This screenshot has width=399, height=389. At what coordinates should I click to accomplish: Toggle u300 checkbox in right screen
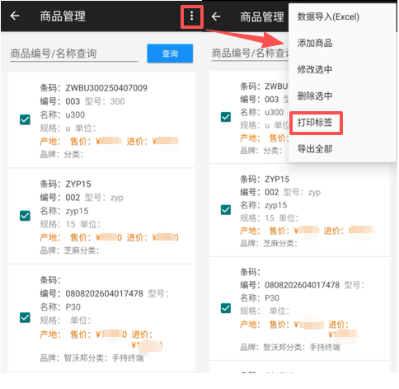[x=226, y=117]
